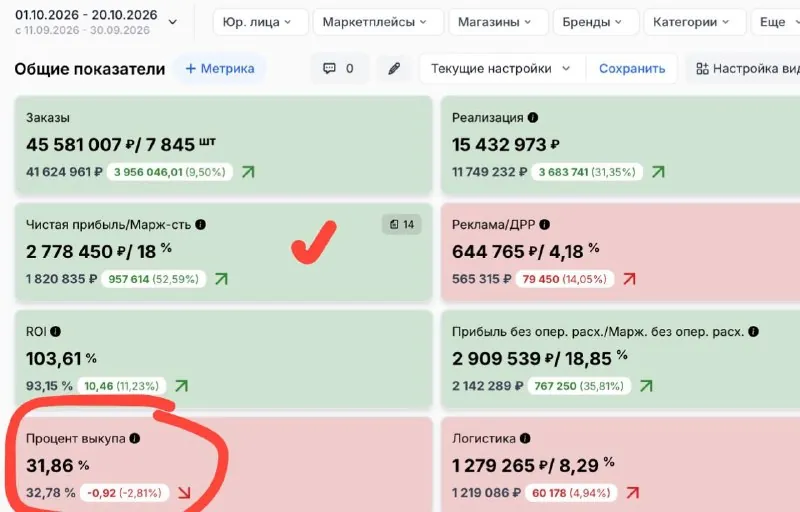The width and height of the screenshot is (800, 512).
Task: Click the delta badge 10,46 (11,23%)
Action: pyautogui.click(x=121, y=386)
